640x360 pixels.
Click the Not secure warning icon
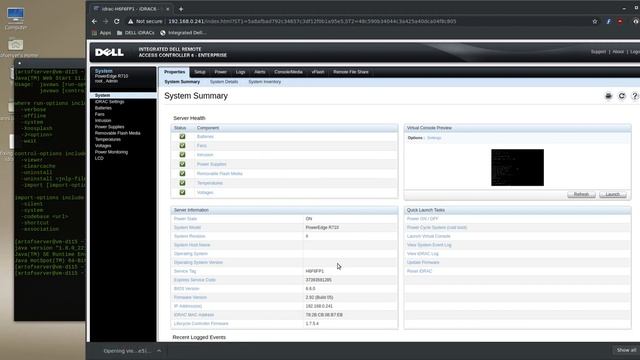point(130,21)
